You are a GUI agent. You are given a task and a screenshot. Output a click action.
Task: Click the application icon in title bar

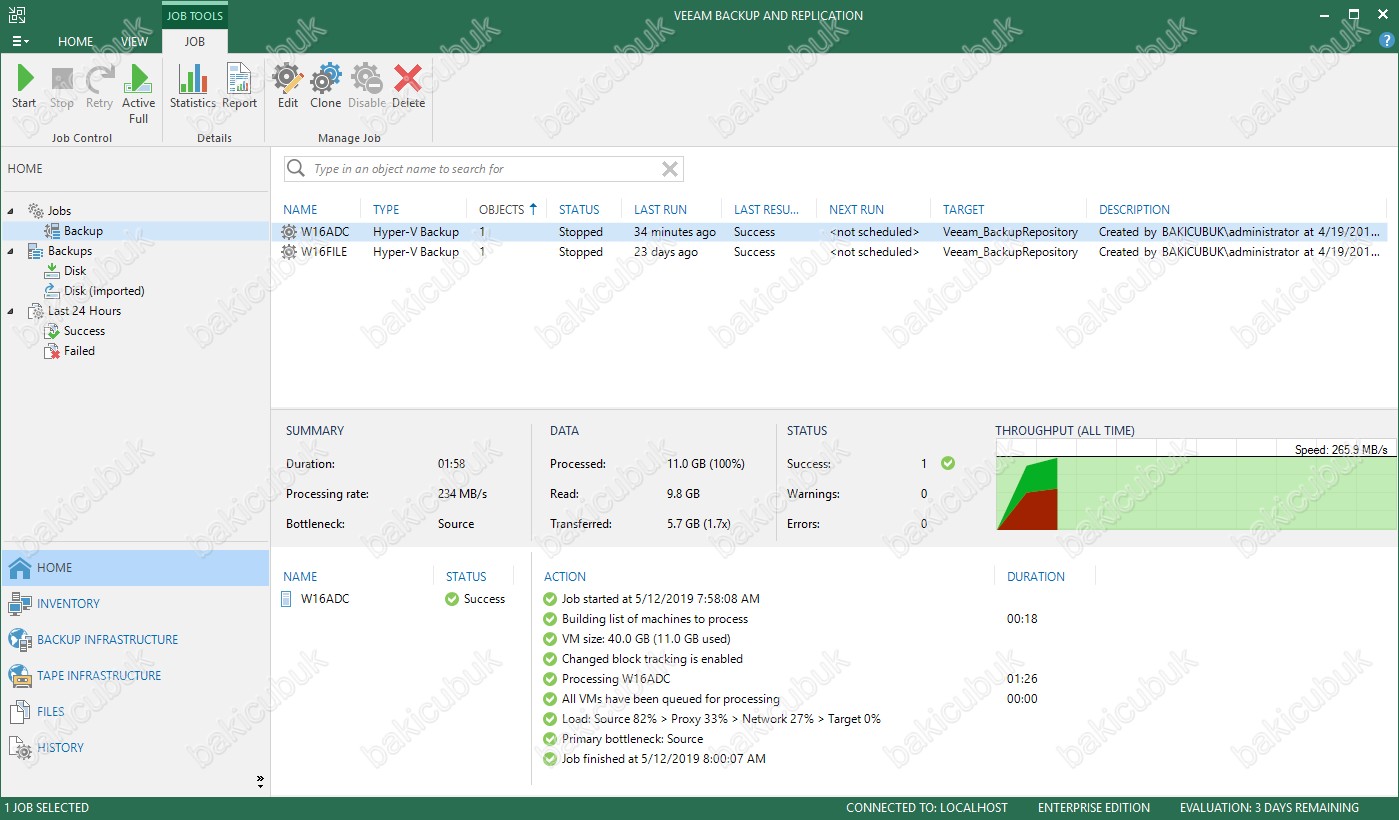pos(15,15)
